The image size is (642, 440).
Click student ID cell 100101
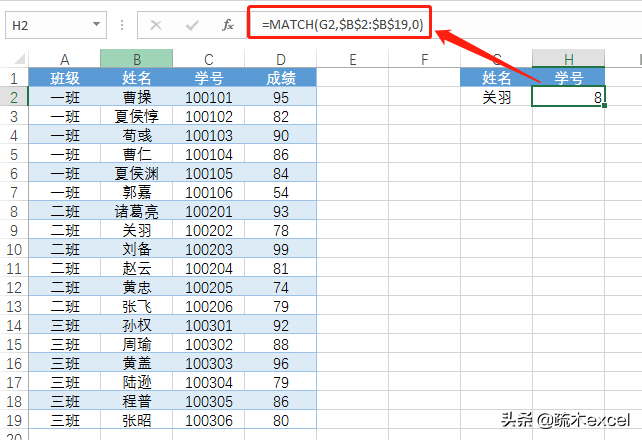point(209,97)
